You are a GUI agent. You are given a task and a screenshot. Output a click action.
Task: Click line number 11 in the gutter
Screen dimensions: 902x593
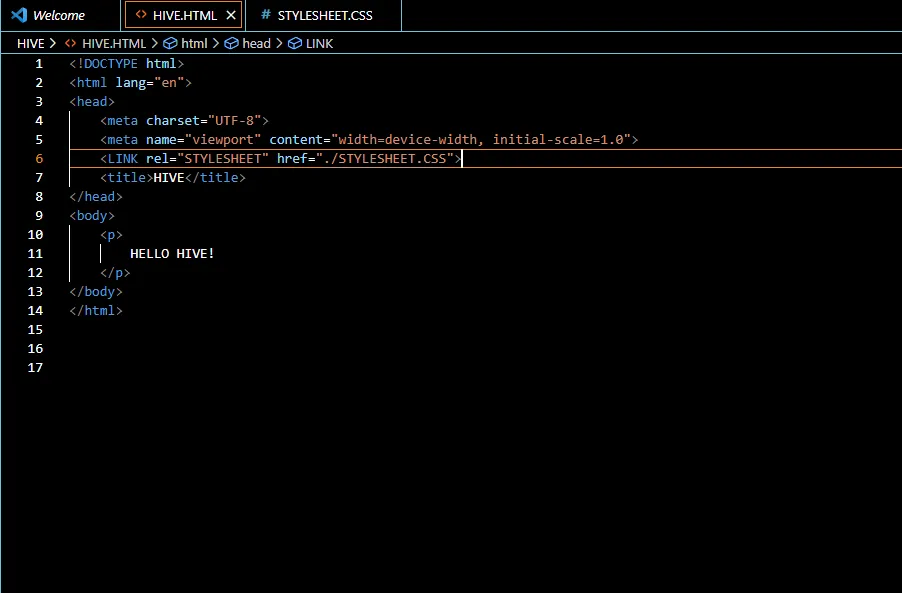pos(35,253)
